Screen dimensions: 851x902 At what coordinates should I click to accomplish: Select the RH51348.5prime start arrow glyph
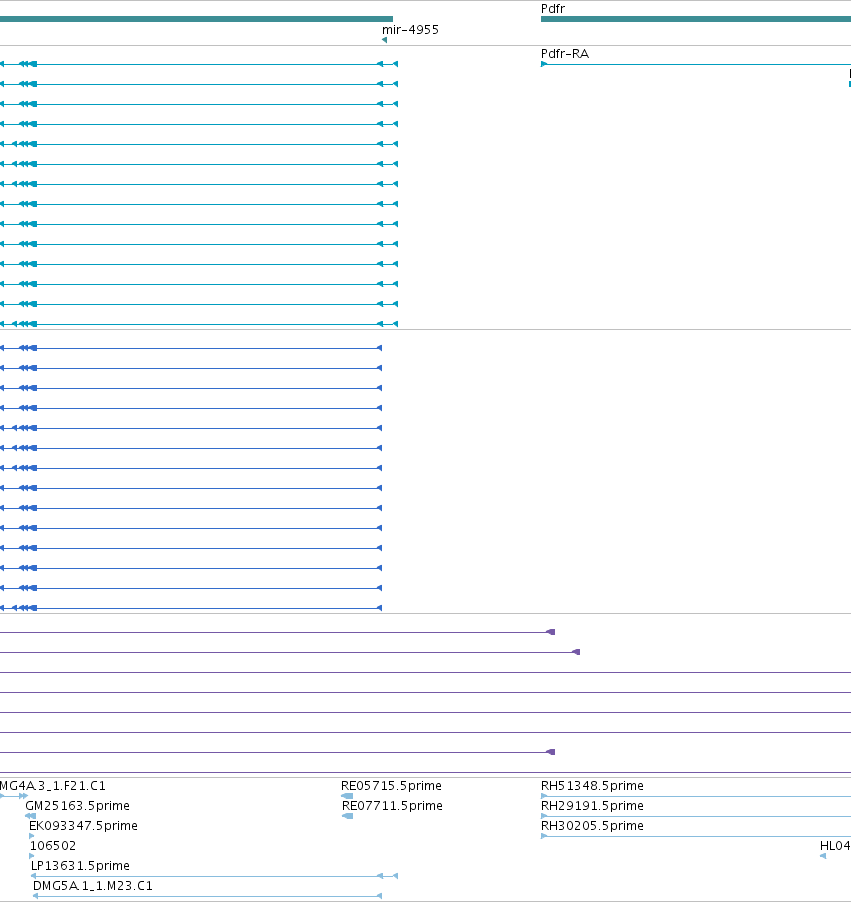coord(544,796)
